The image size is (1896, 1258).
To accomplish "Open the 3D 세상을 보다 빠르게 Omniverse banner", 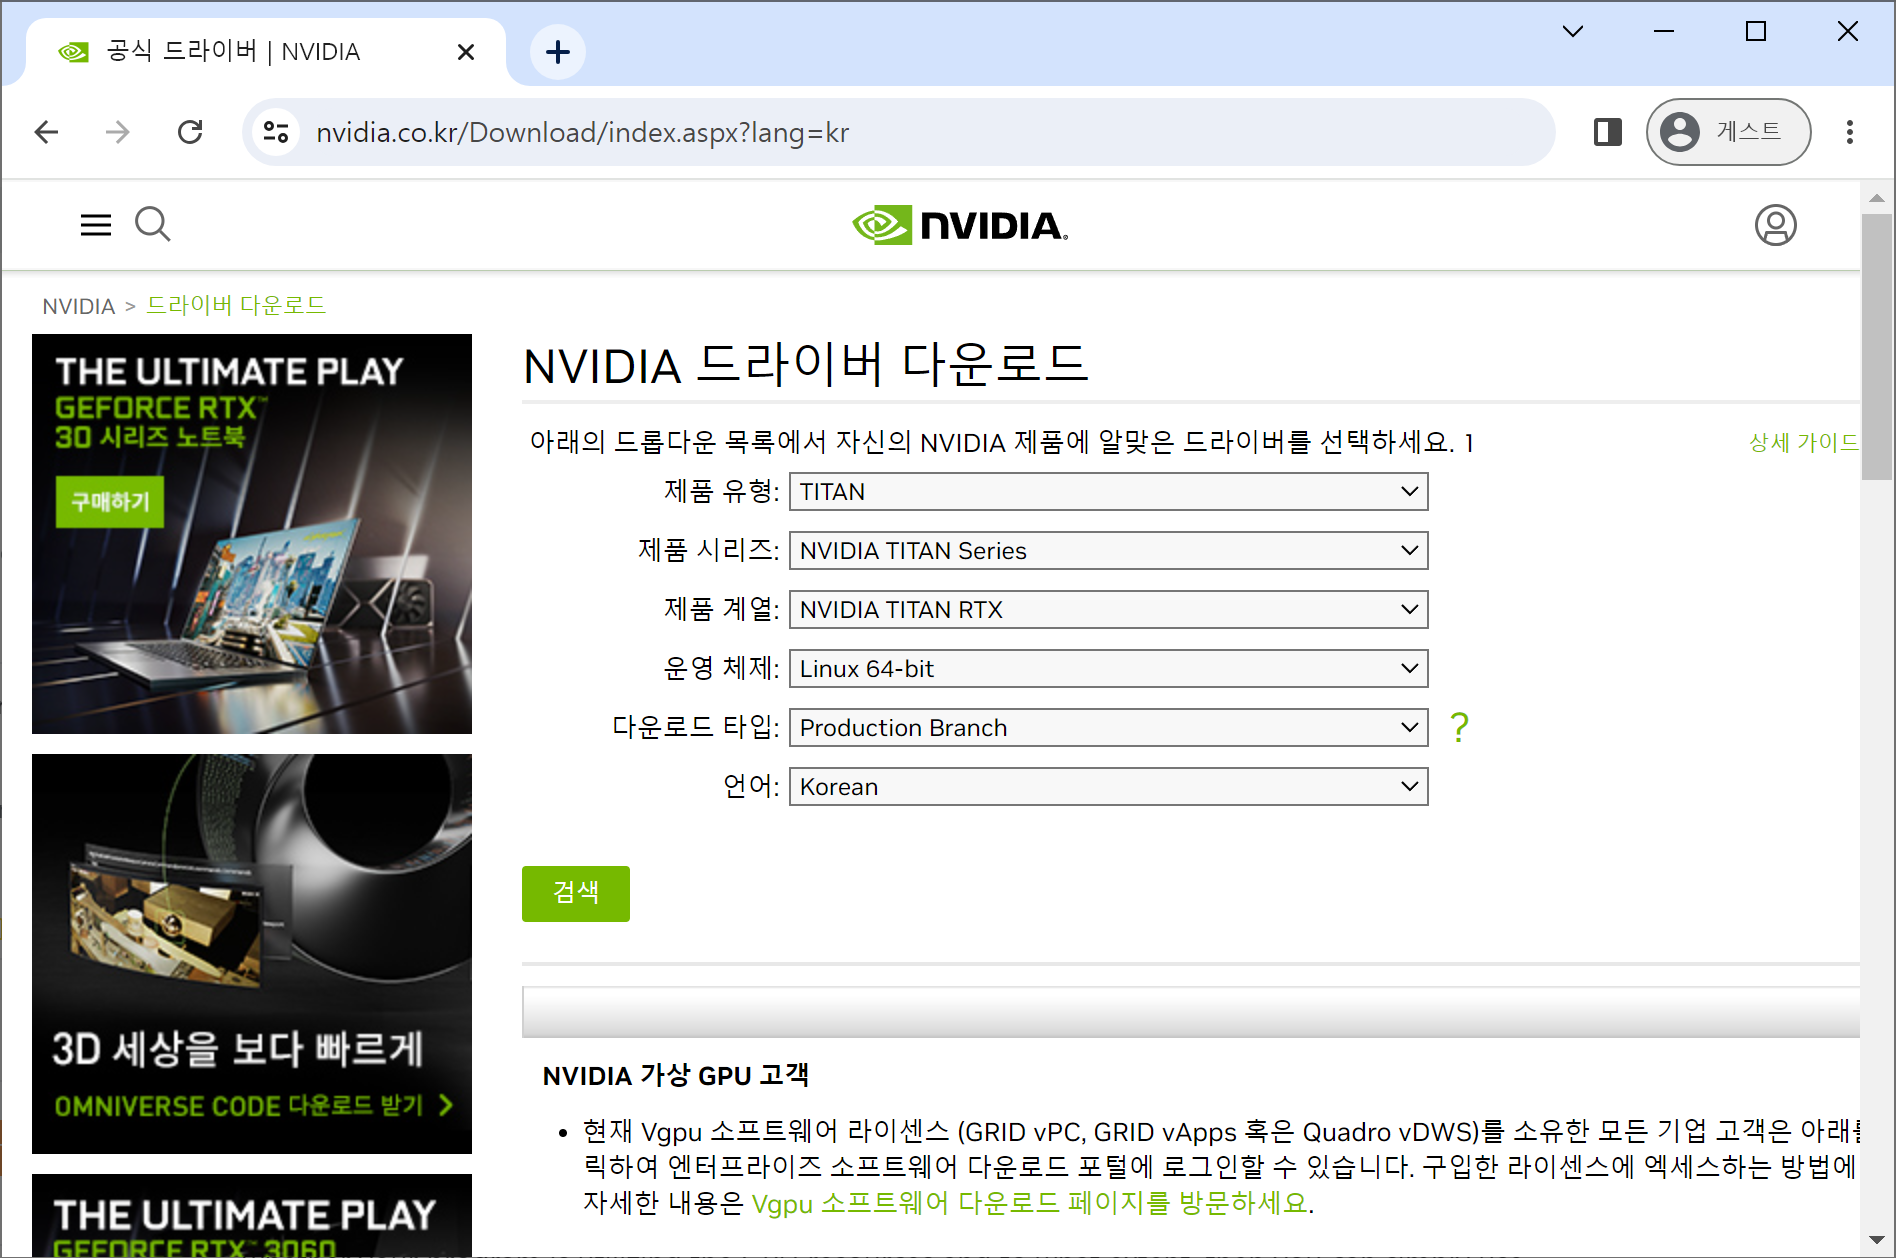I will coord(252,954).
